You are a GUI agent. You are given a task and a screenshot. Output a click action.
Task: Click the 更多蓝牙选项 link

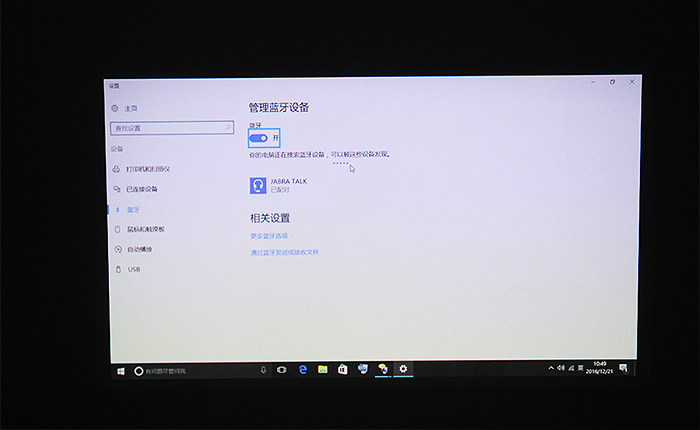click(268, 236)
